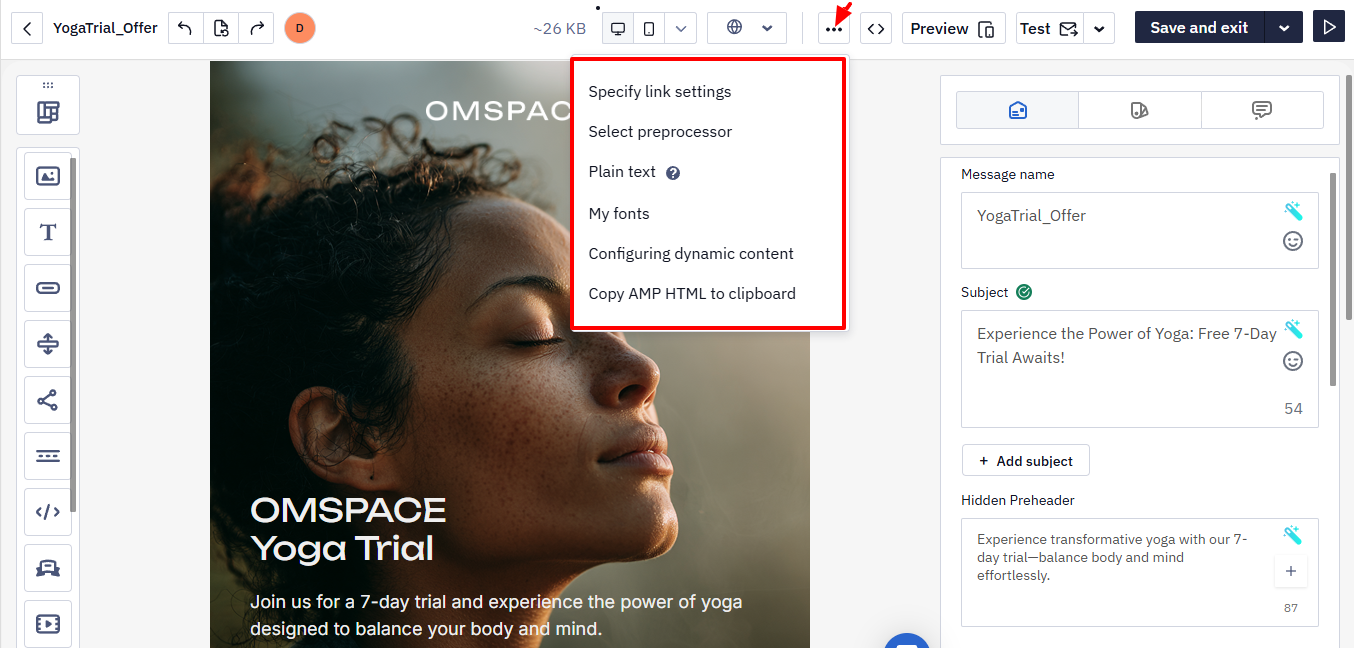This screenshot has width=1354, height=648.
Task: Click the OMSPACE logo in email header
Action: point(498,111)
